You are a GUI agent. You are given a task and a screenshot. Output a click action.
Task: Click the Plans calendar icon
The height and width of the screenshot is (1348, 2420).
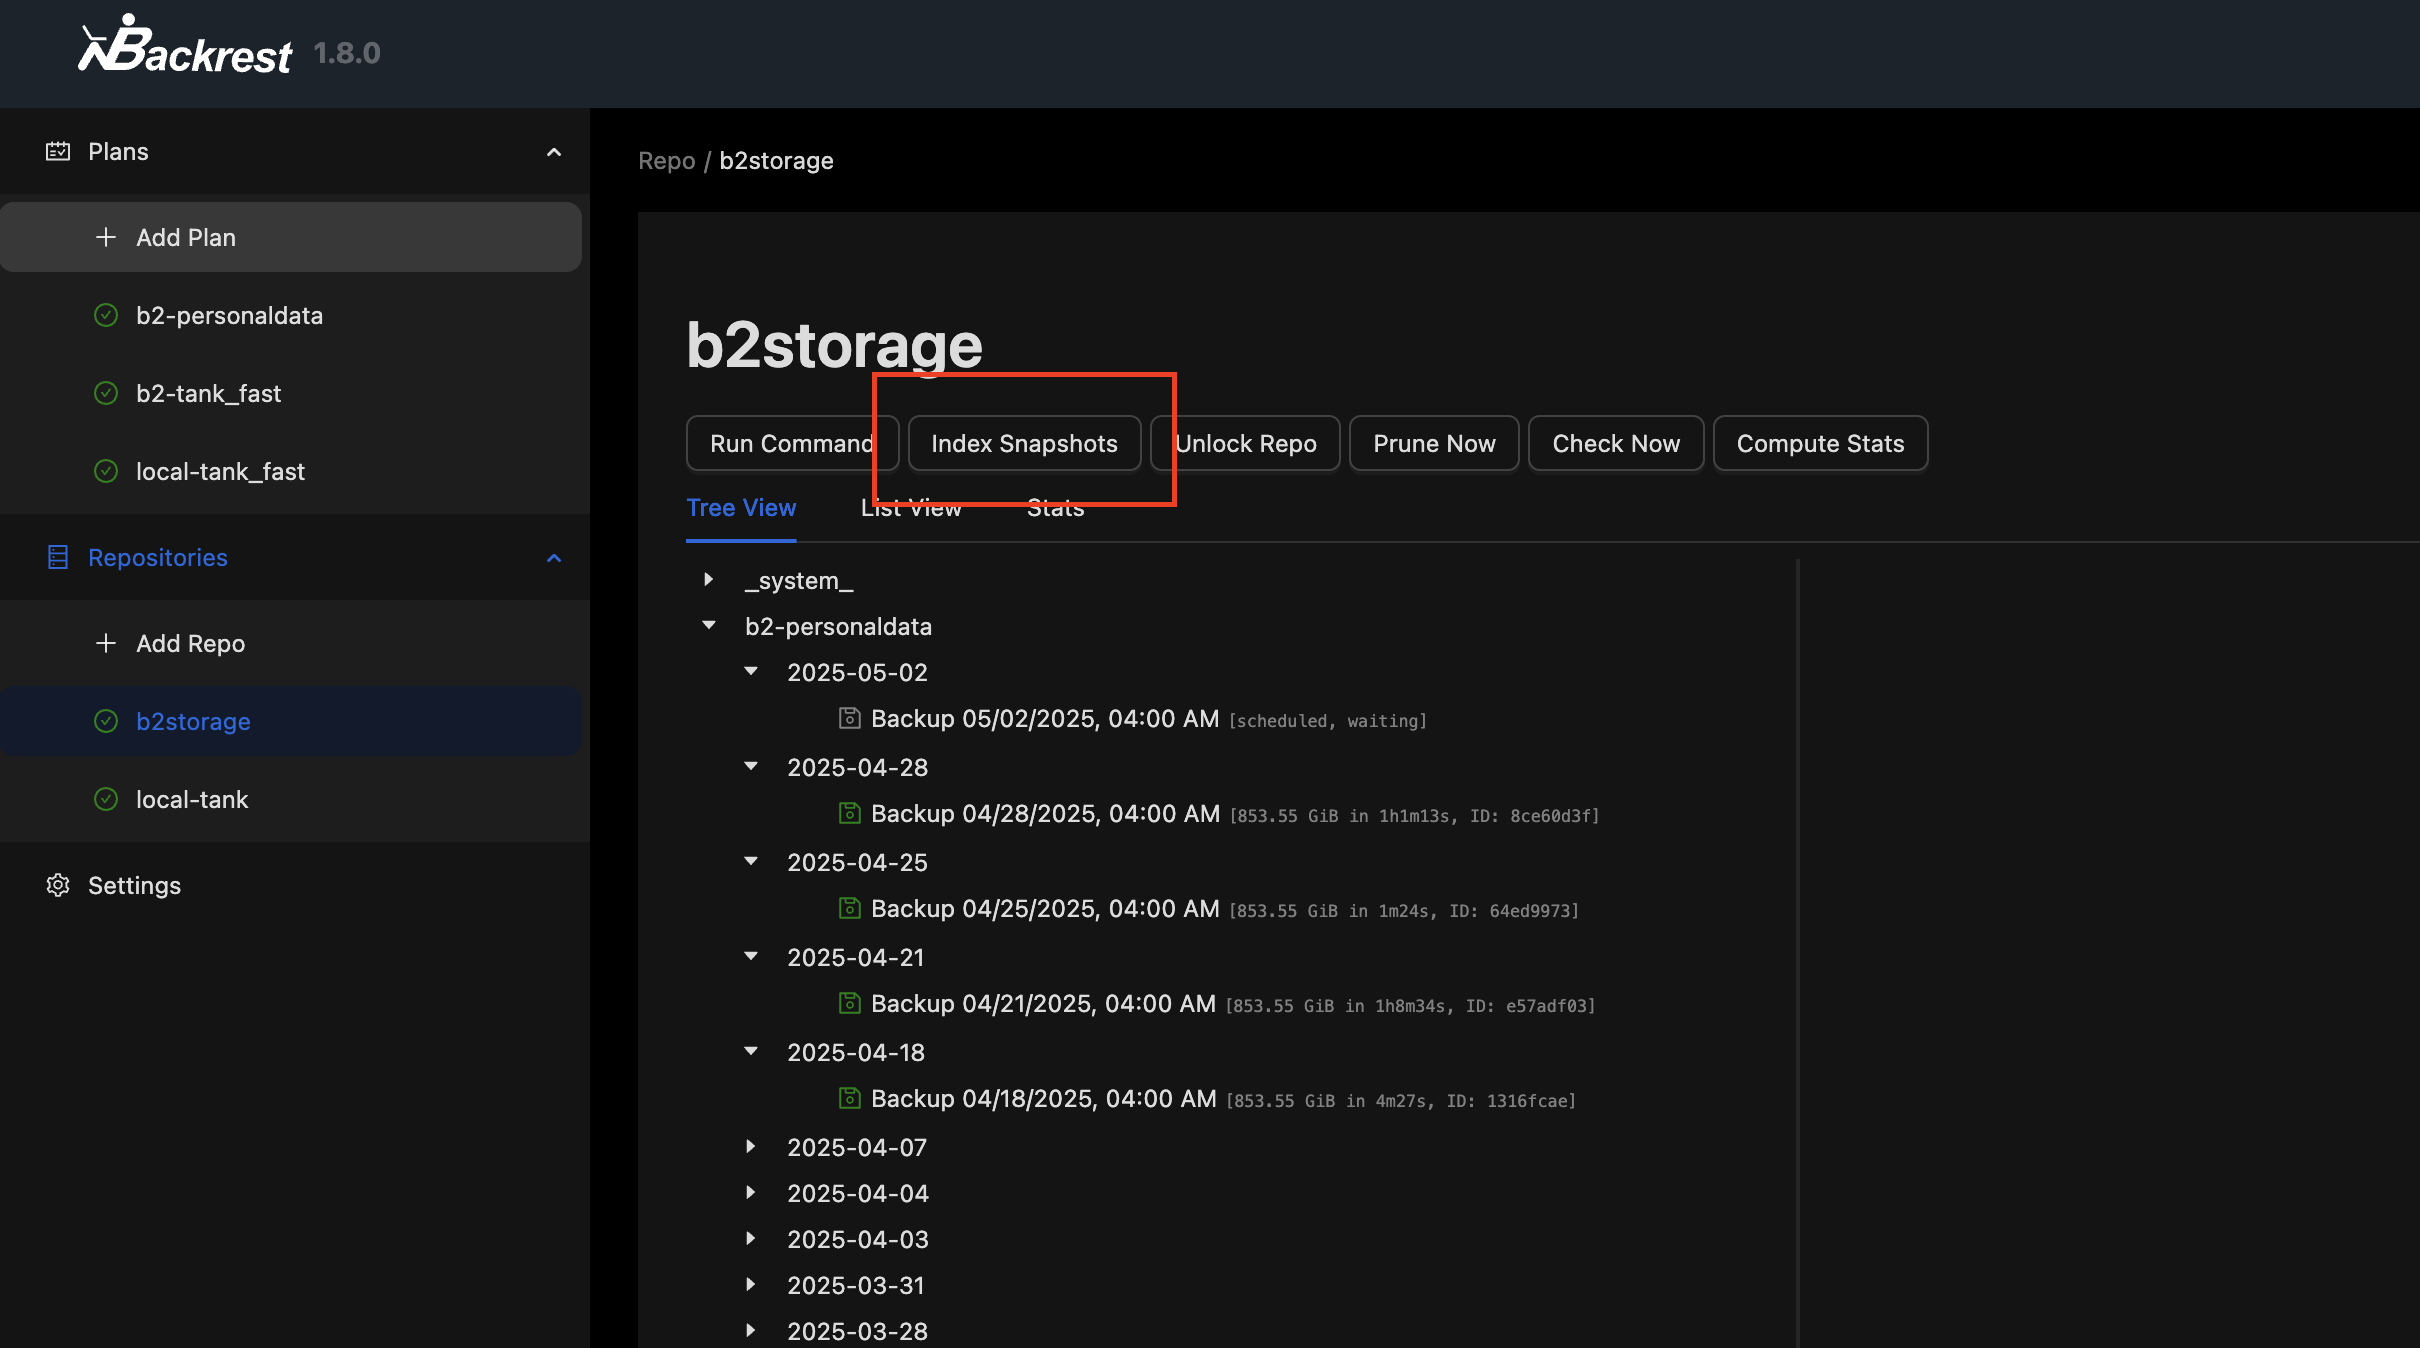coord(58,151)
